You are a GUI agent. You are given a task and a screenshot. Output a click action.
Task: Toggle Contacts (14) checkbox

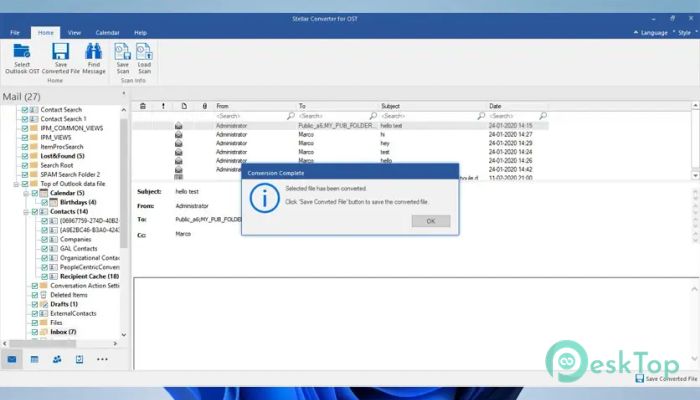pos(35,212)
